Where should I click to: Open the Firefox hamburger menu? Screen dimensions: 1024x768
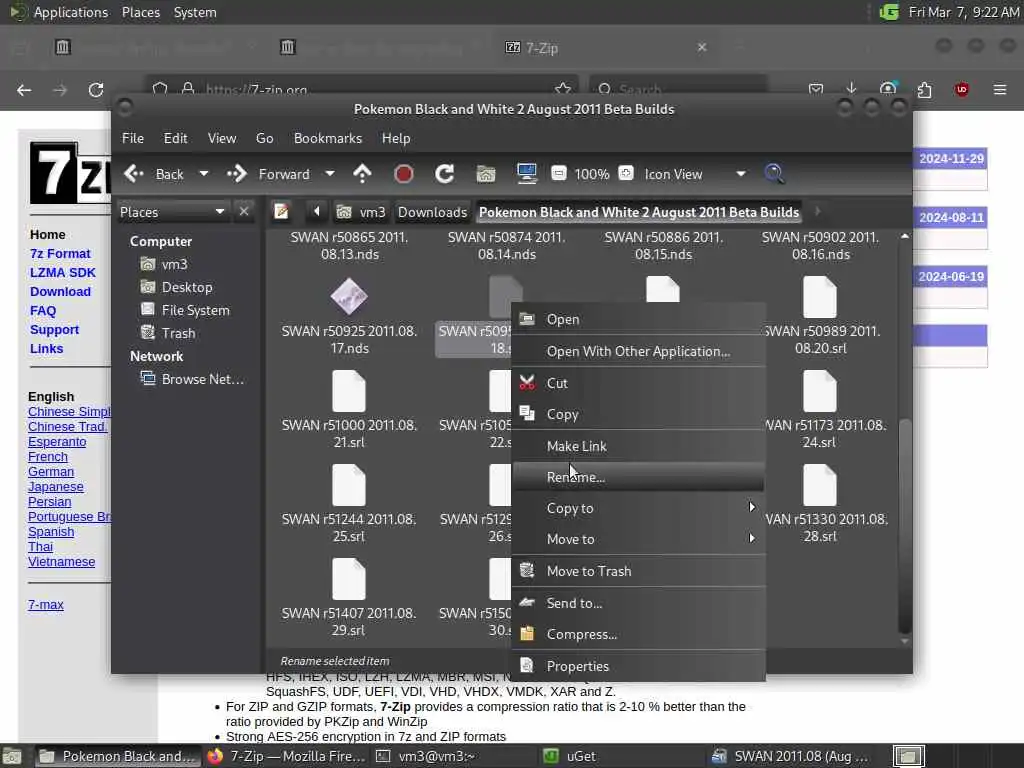pos(1000,89)
